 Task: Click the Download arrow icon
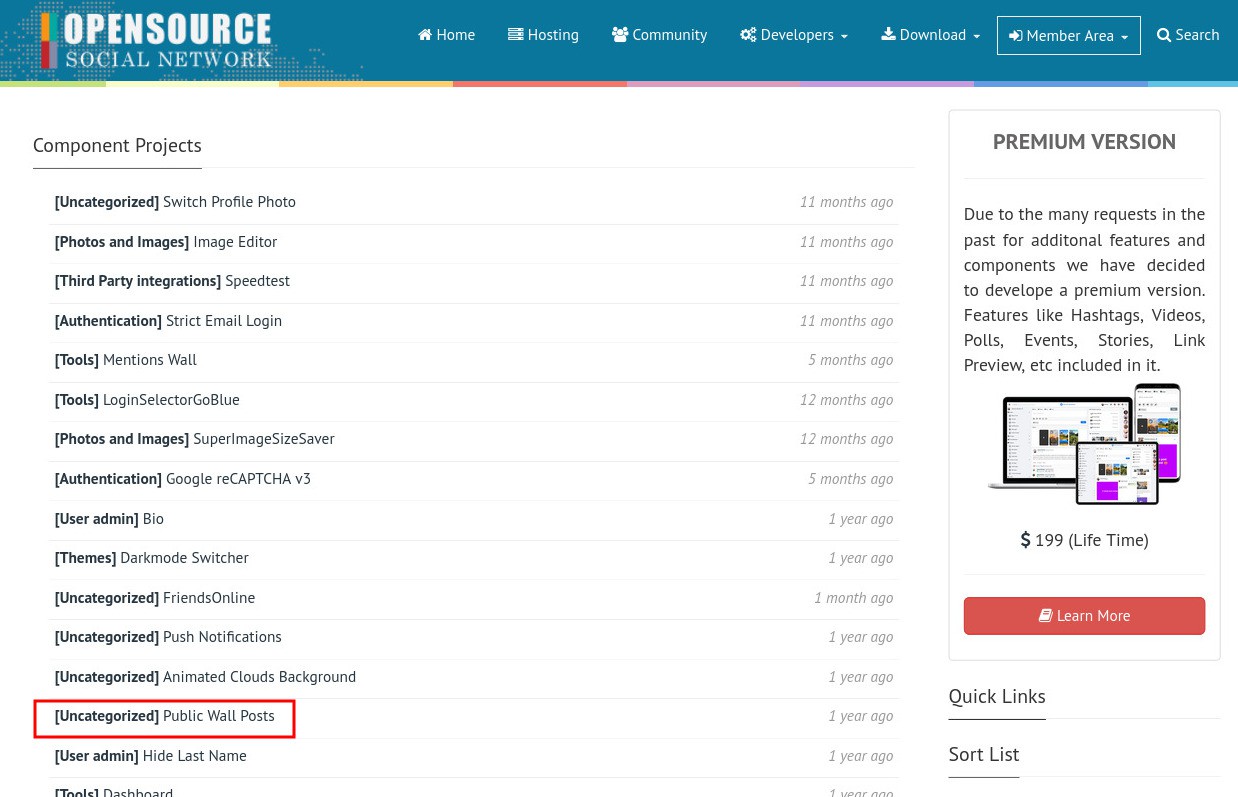[888, 34]
